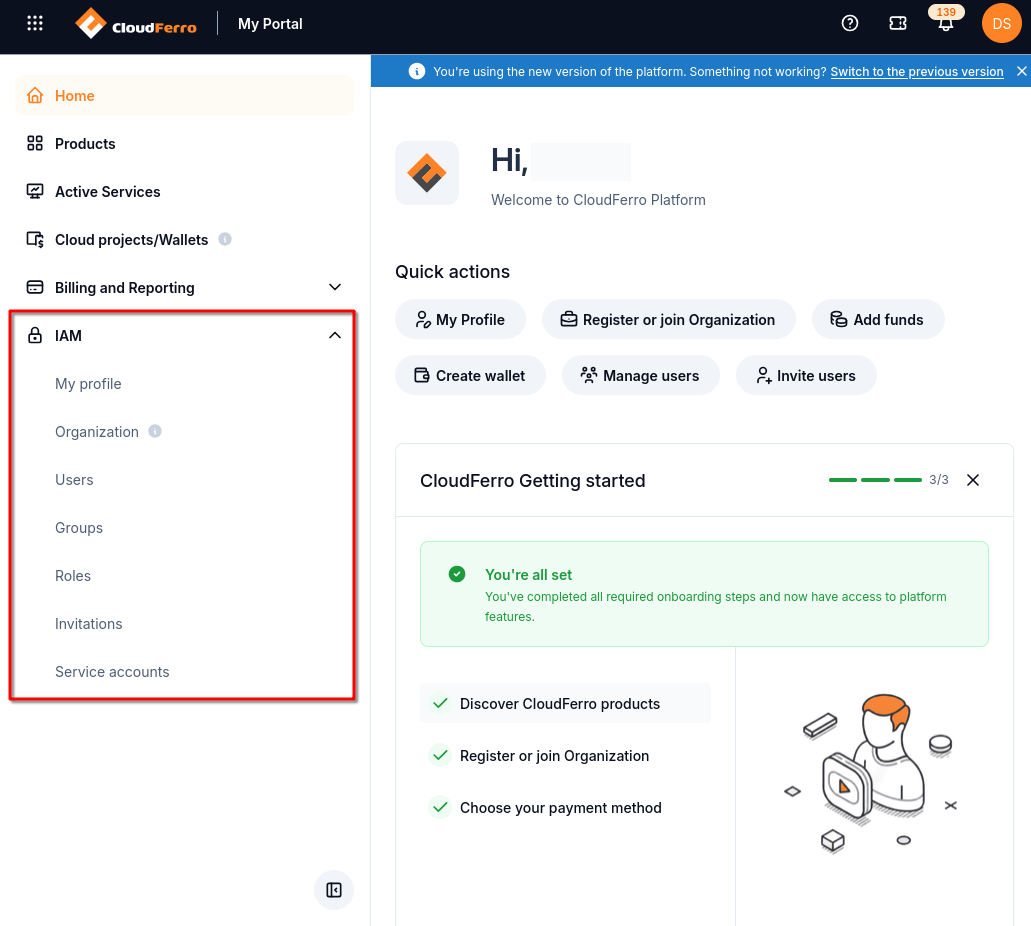
Task: Click the CloudFerro tile icon beside greeting
Action: click(427, 173)
